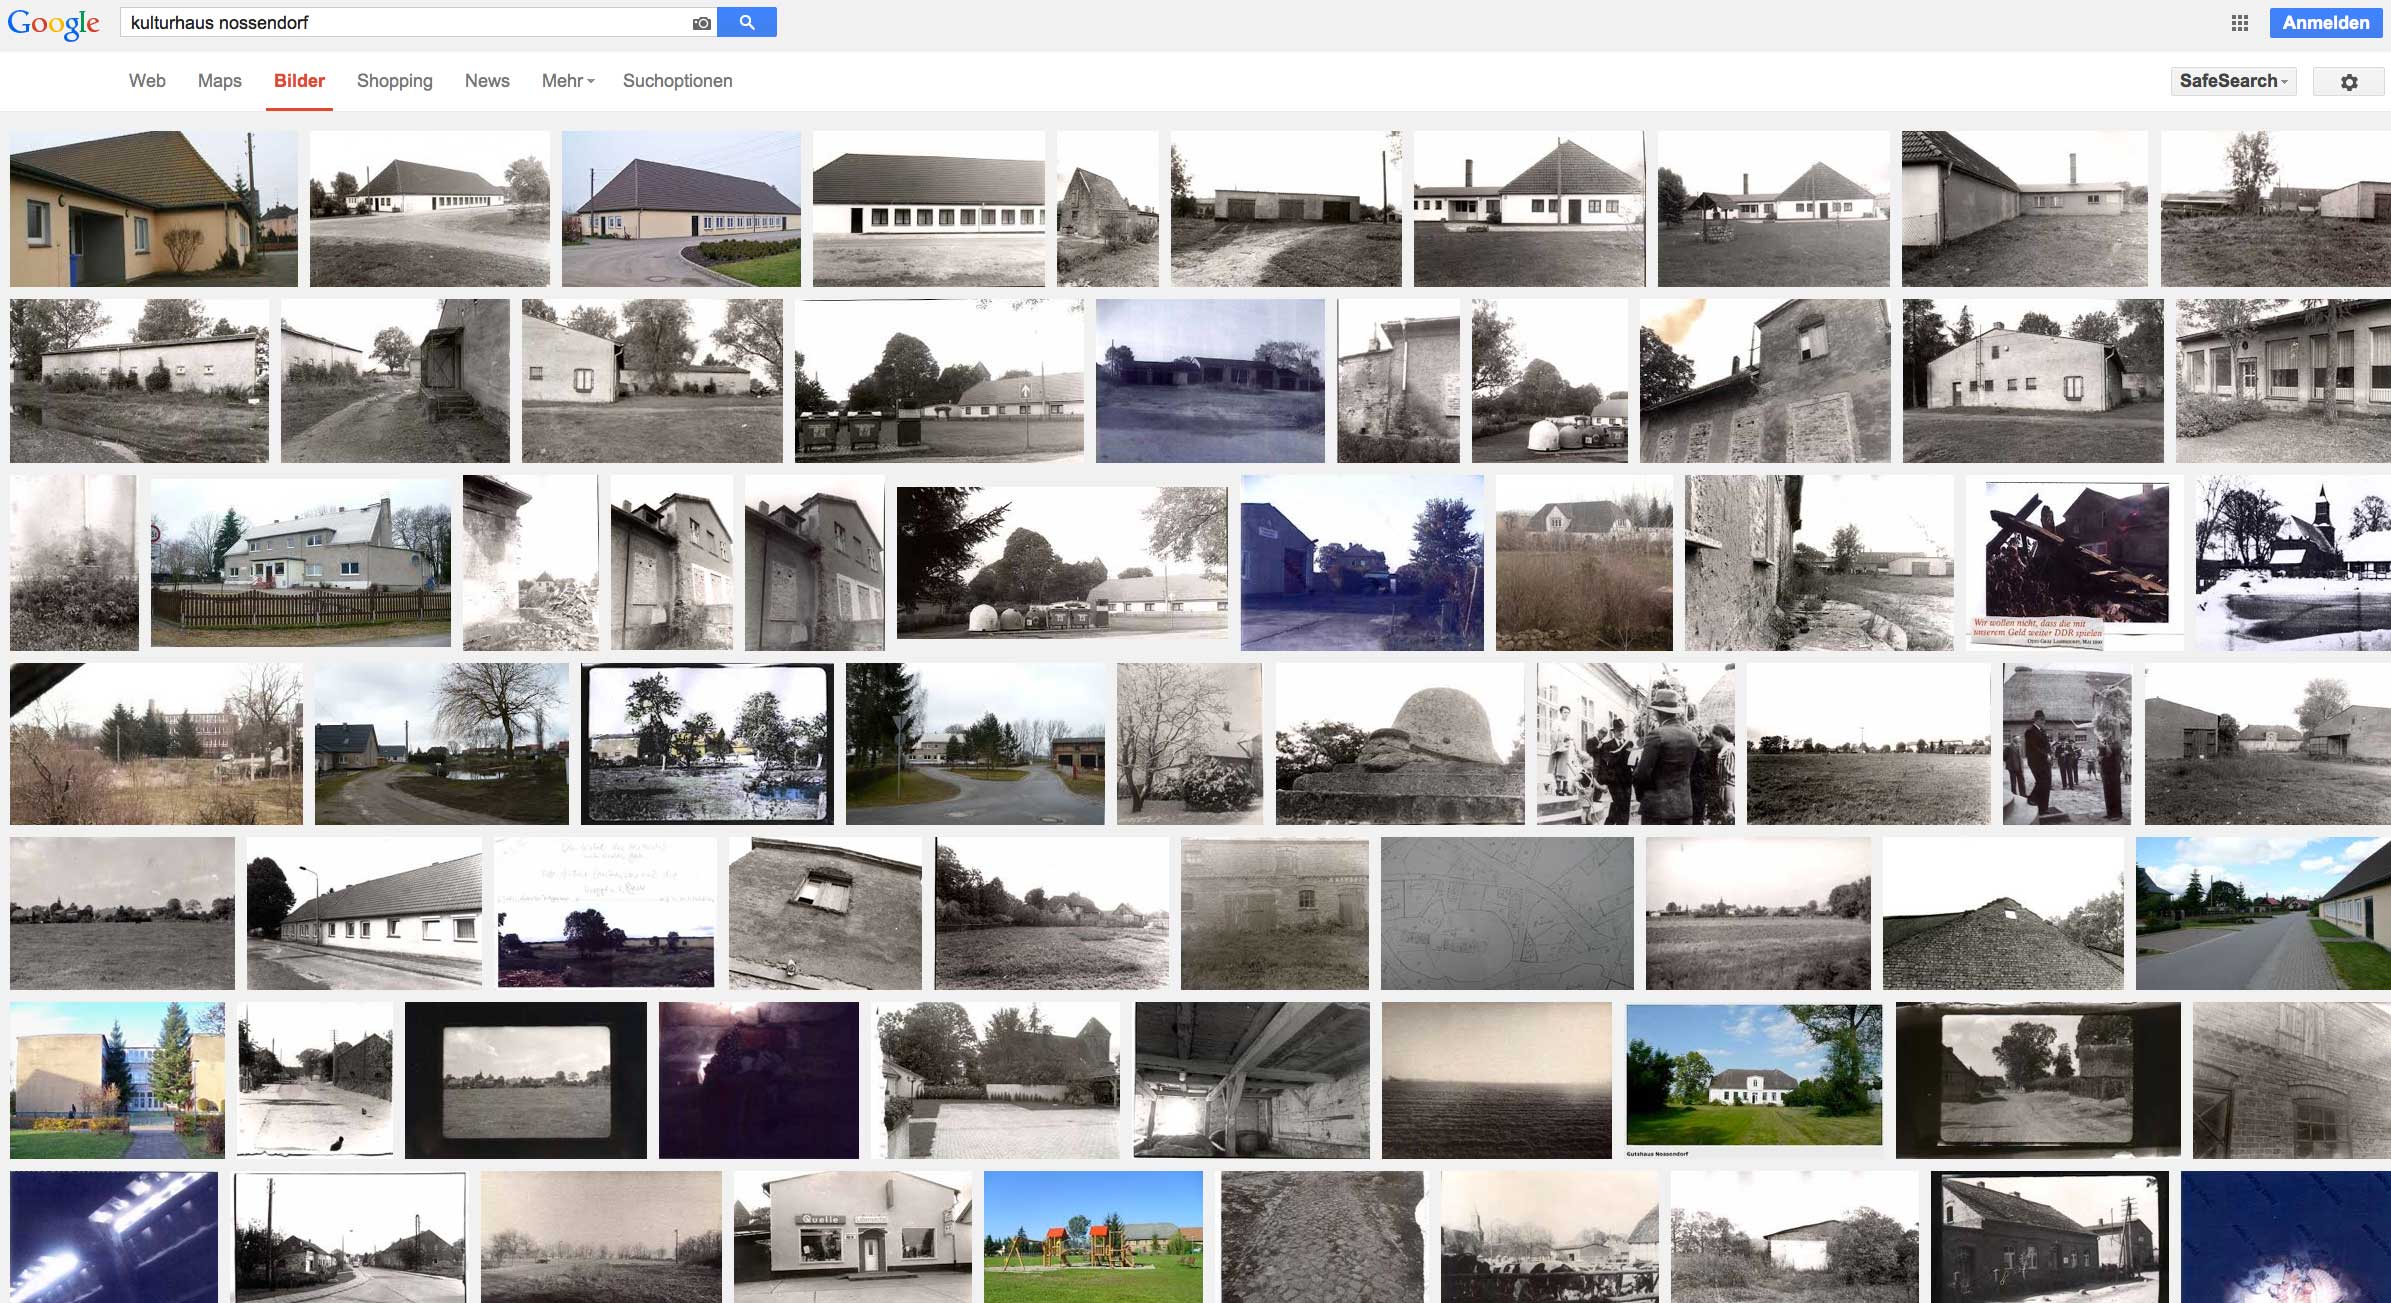The image size is (2391, 1303).
Task: Click the blue magnifier search button
Action: click(747, 22)
